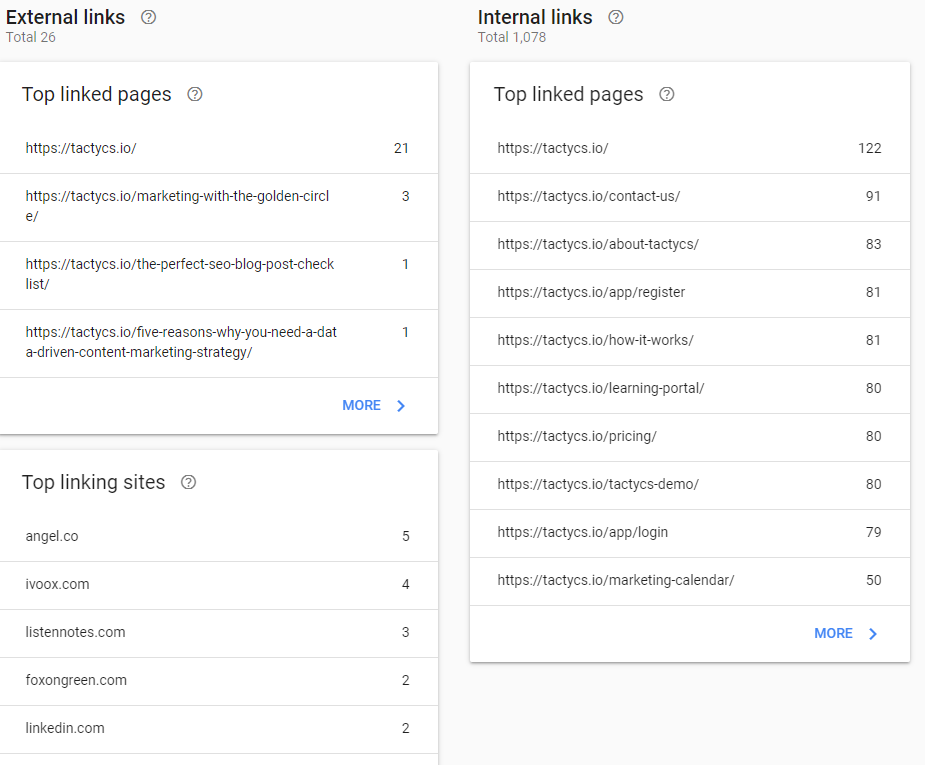Viewport: 925px width, 765px height.
Task: Click help icon next to Internal links
Action: point(616,17)
